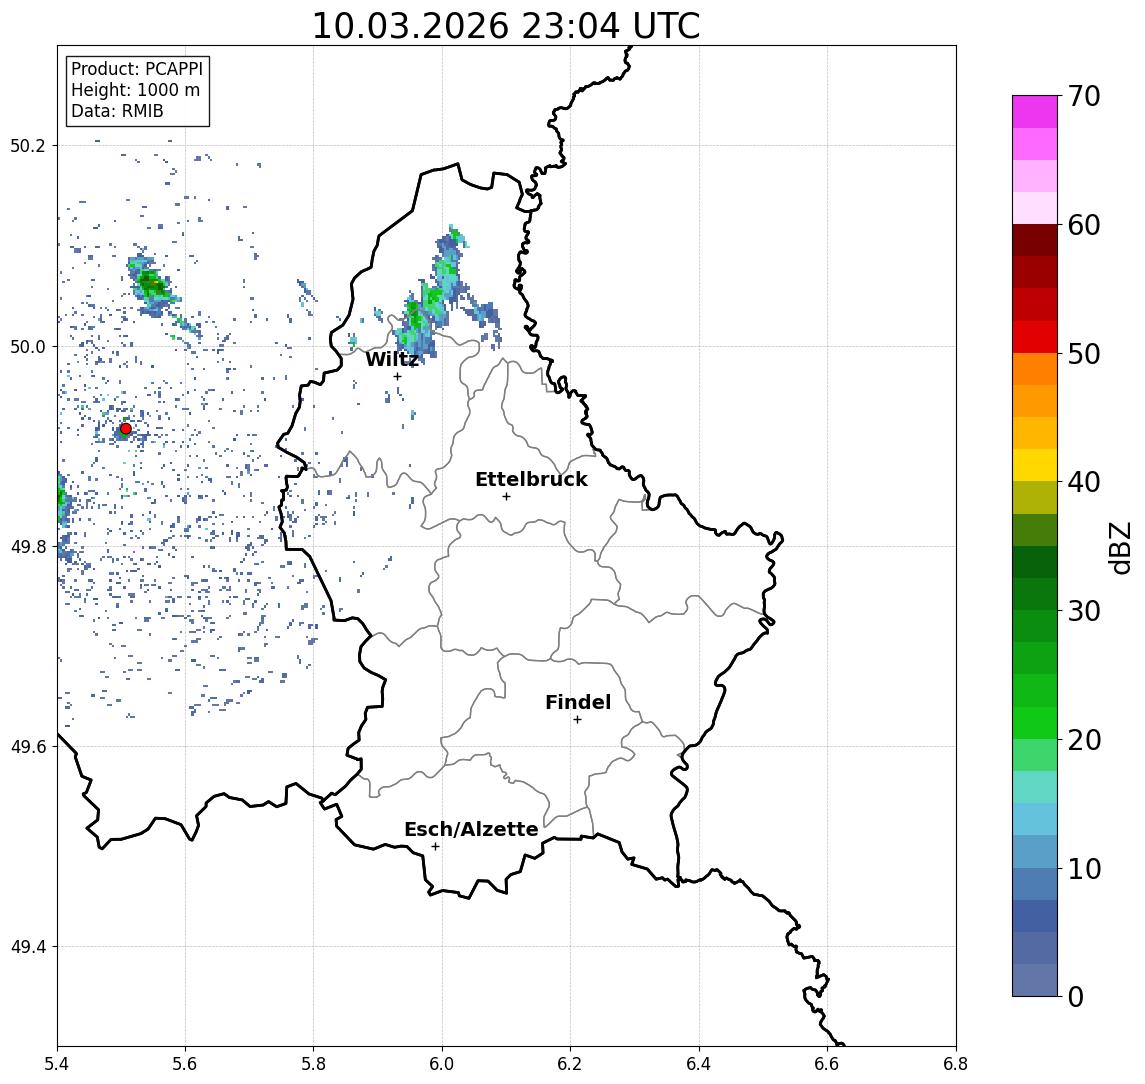Click the Product: PCAPPI text
1145x1084 pixels.
[x=137, y=69]
